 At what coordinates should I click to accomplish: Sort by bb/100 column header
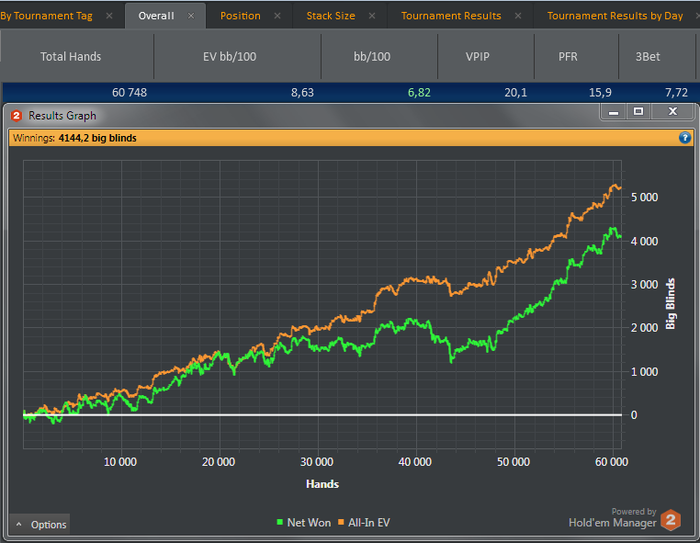379,57
